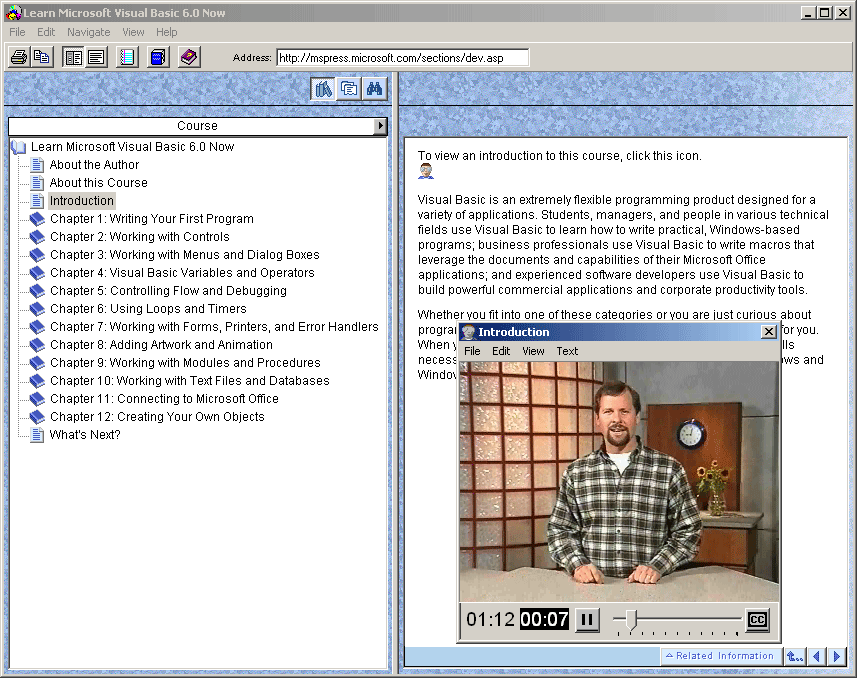Image resolution: width=857 pixels, height=678 pixels.
Task: Open the File menu in Introduction popup
Action: click(x=472, y=351)
